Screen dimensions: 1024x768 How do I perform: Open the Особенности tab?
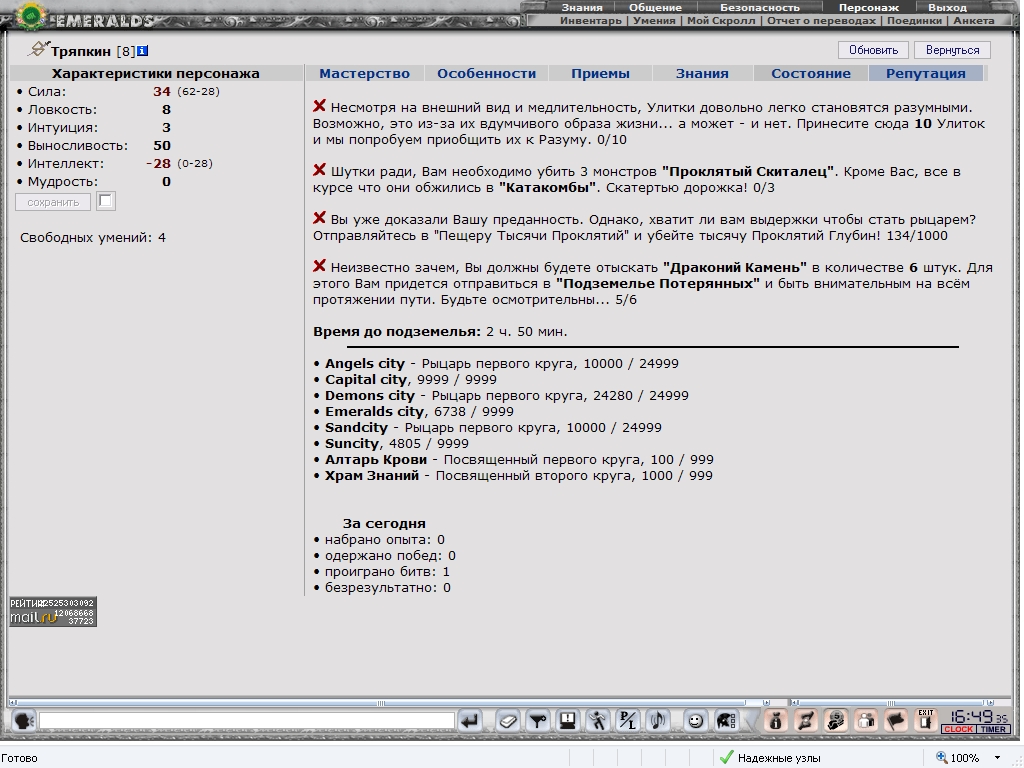point(487,73)
